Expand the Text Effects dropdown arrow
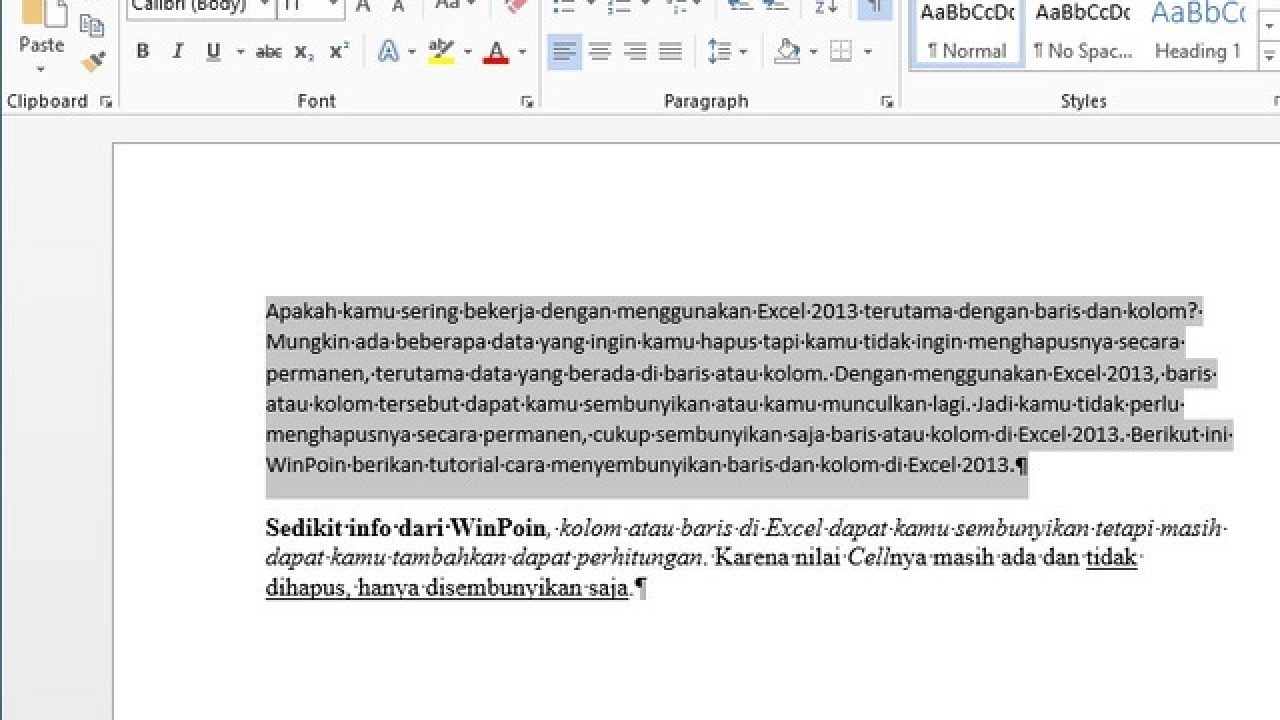This screenshot has height=720, width=1280. point(411,52)
